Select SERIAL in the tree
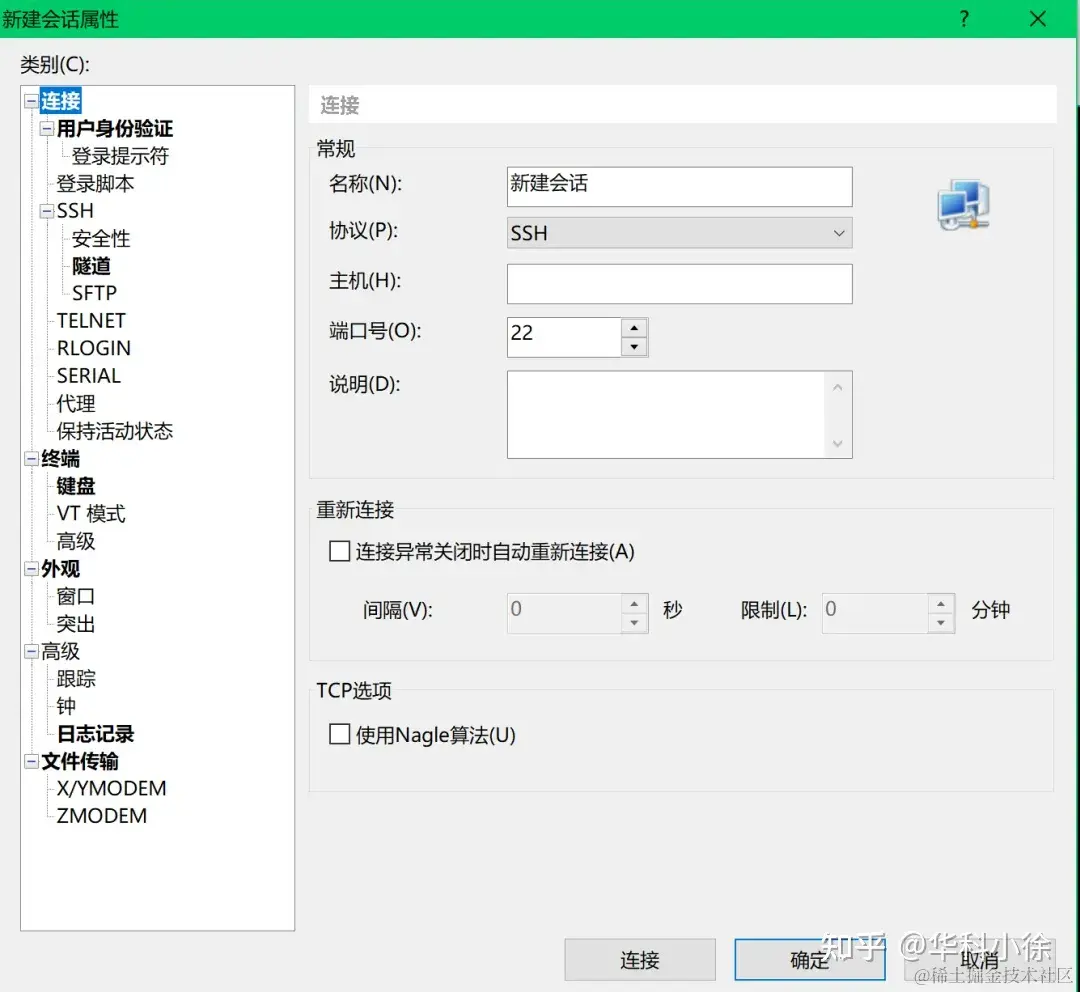 (x=88, y=376)
